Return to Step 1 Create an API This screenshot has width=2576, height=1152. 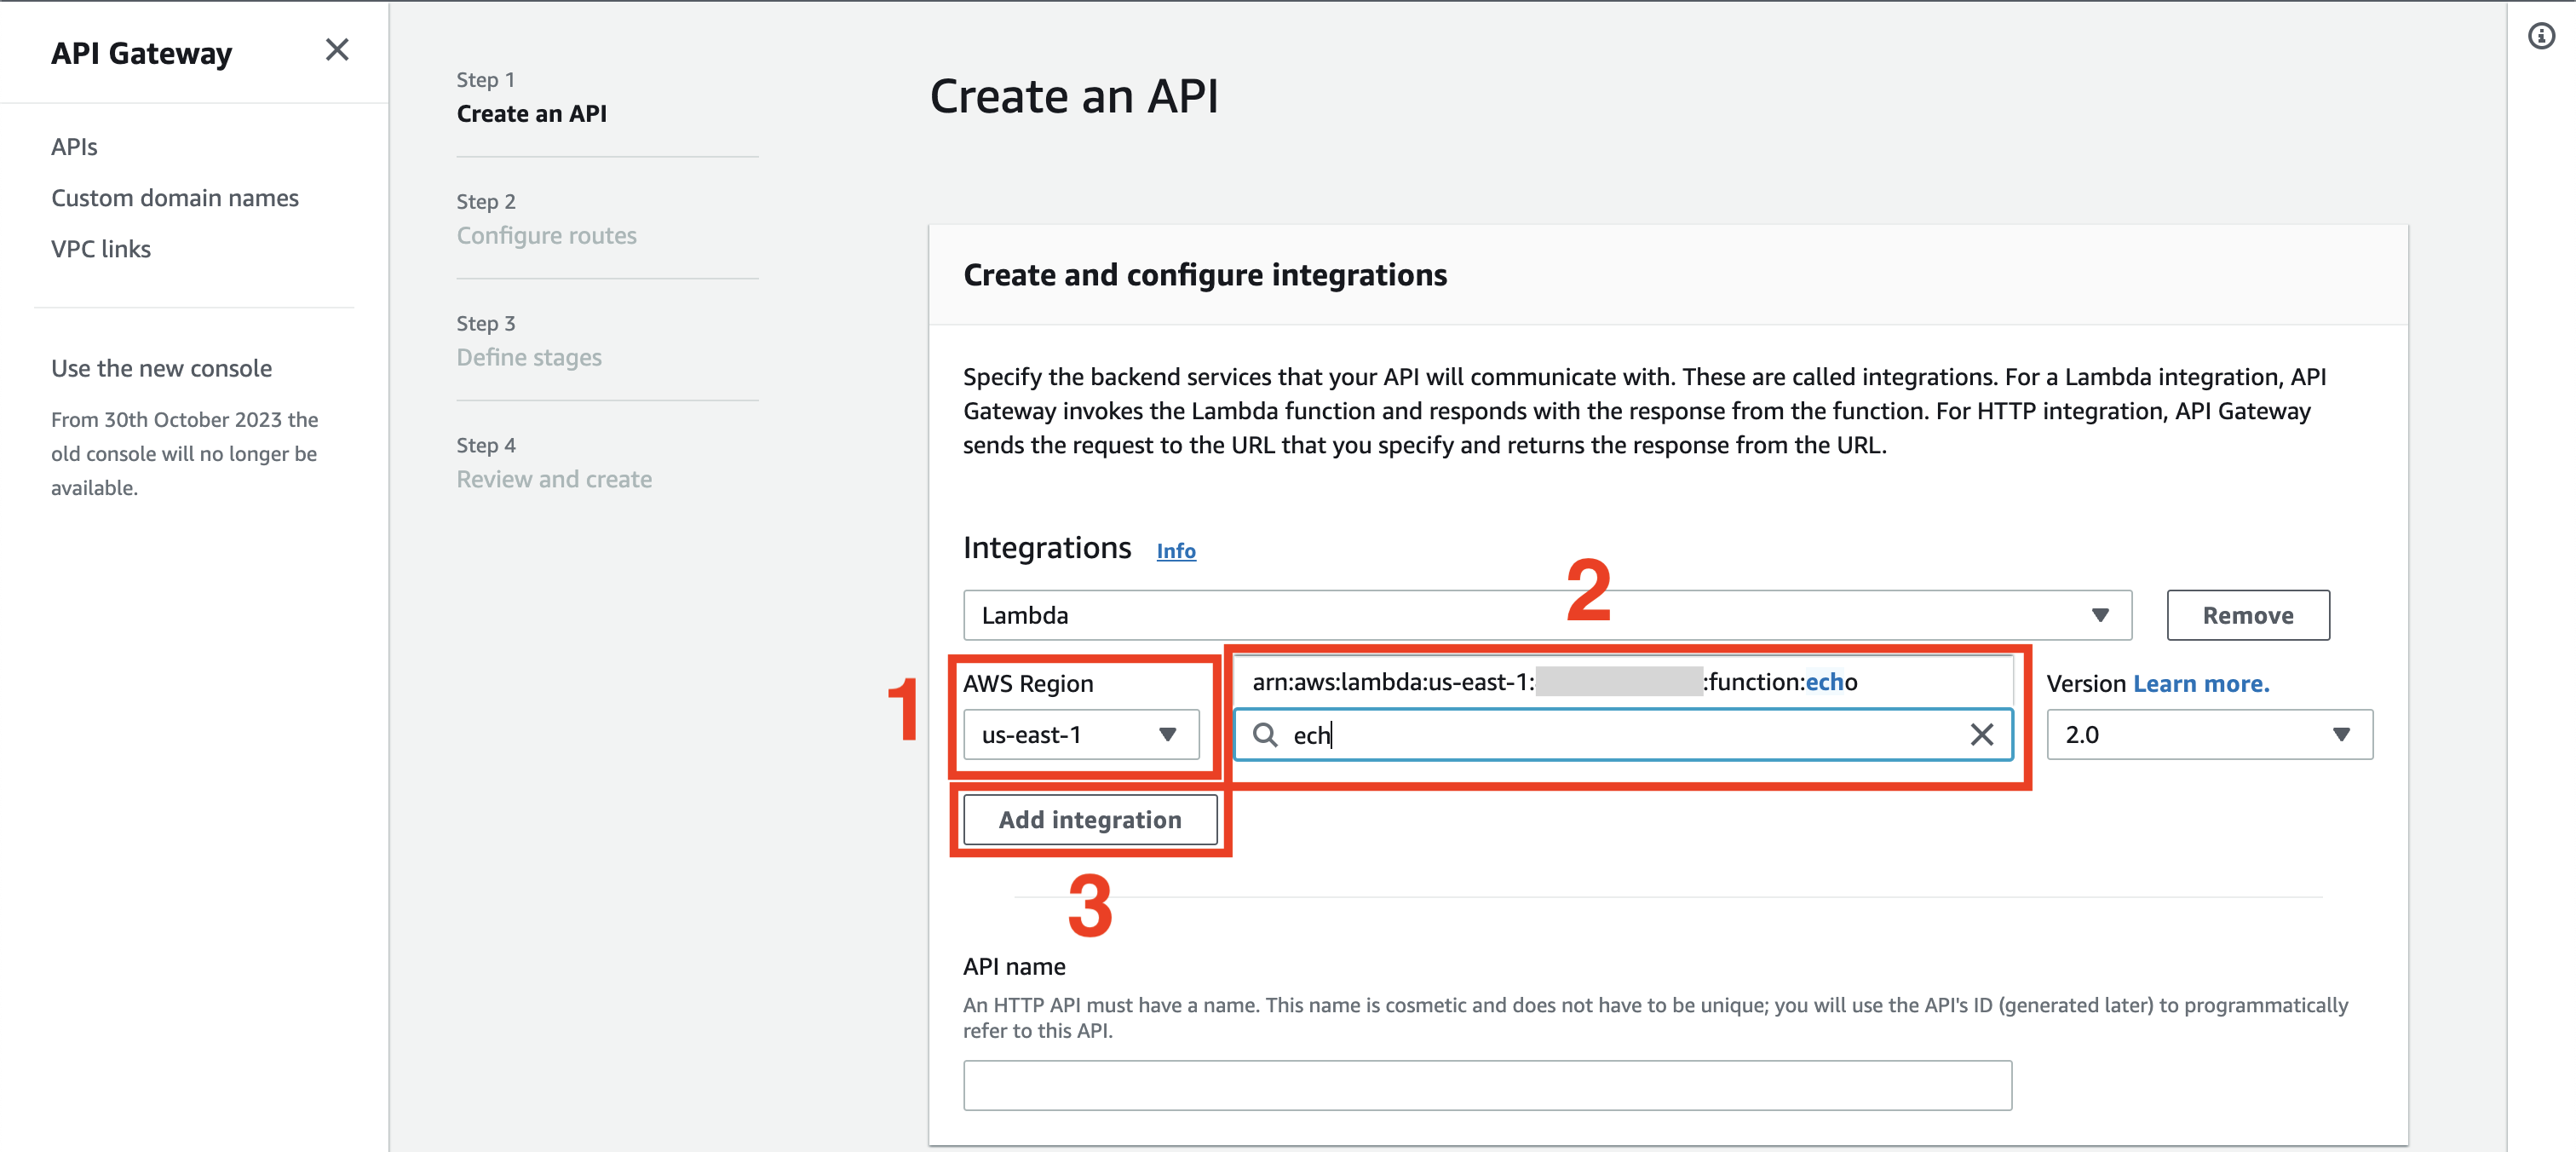click(531, 113)
